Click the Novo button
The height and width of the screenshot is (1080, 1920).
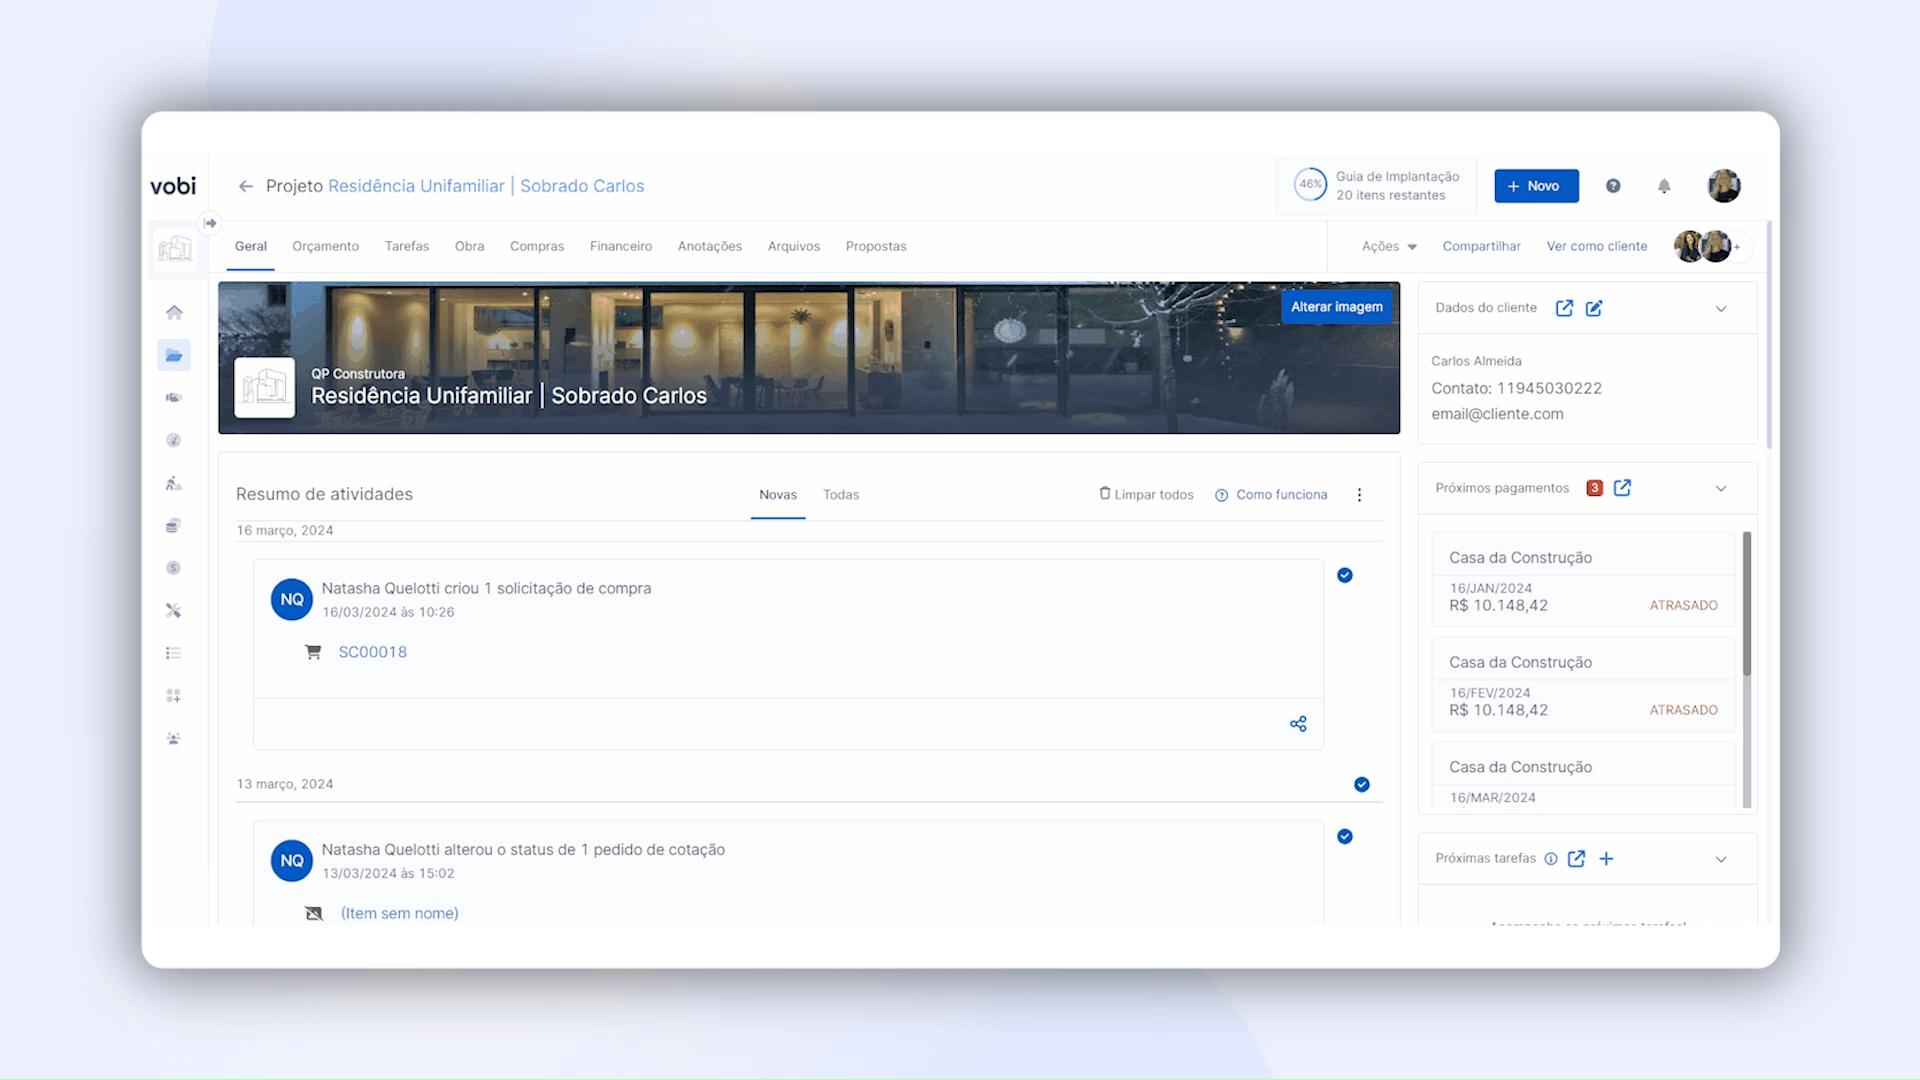pos(1536,186)
